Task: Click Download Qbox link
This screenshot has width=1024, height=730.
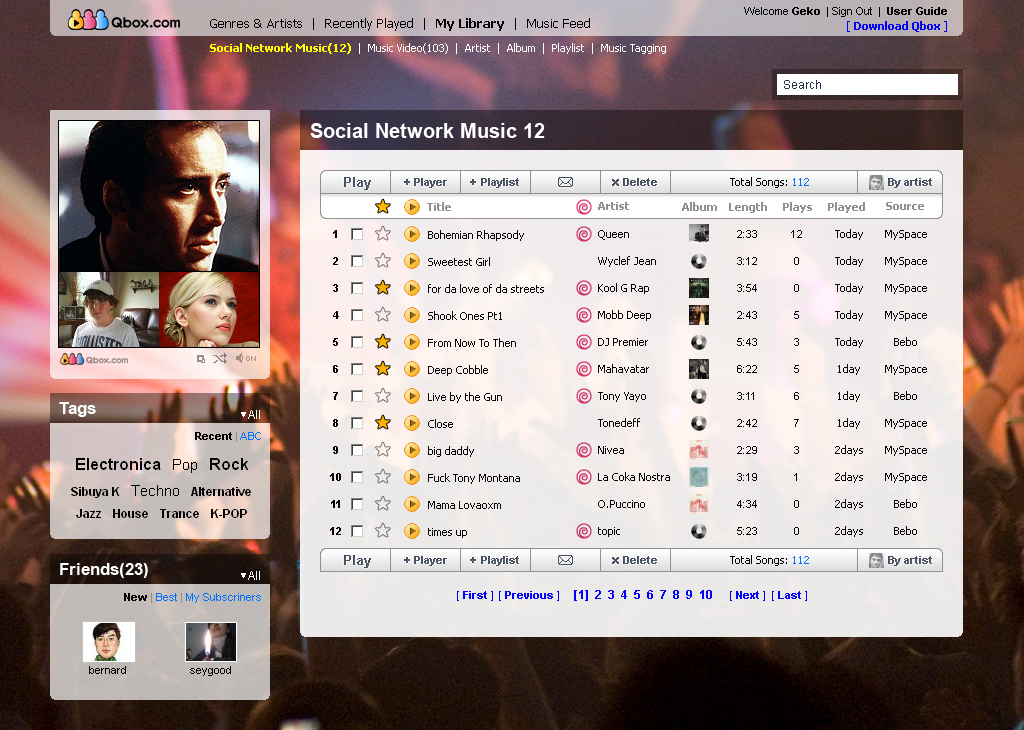Action: pyautogui.click(x=897, y=26)
